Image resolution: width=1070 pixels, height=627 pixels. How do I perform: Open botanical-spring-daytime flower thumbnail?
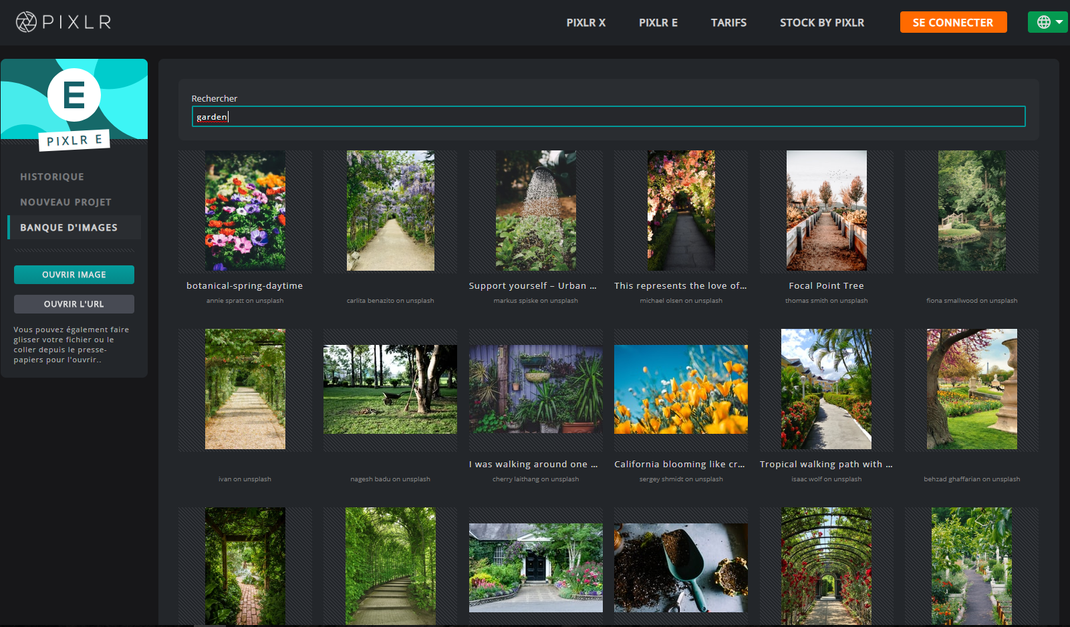(245, 211)
